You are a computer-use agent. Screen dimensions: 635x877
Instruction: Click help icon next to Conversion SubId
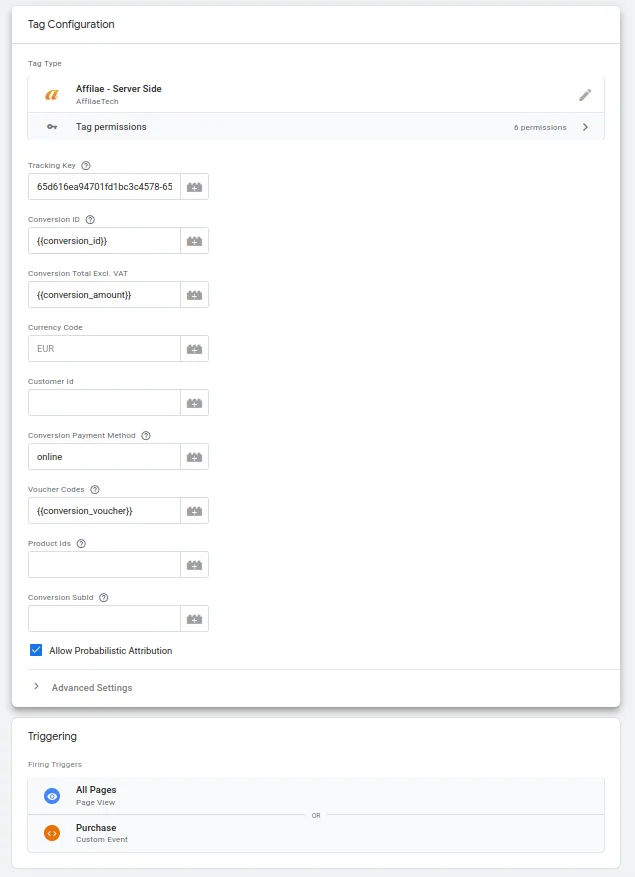click(x=104, y=598)
